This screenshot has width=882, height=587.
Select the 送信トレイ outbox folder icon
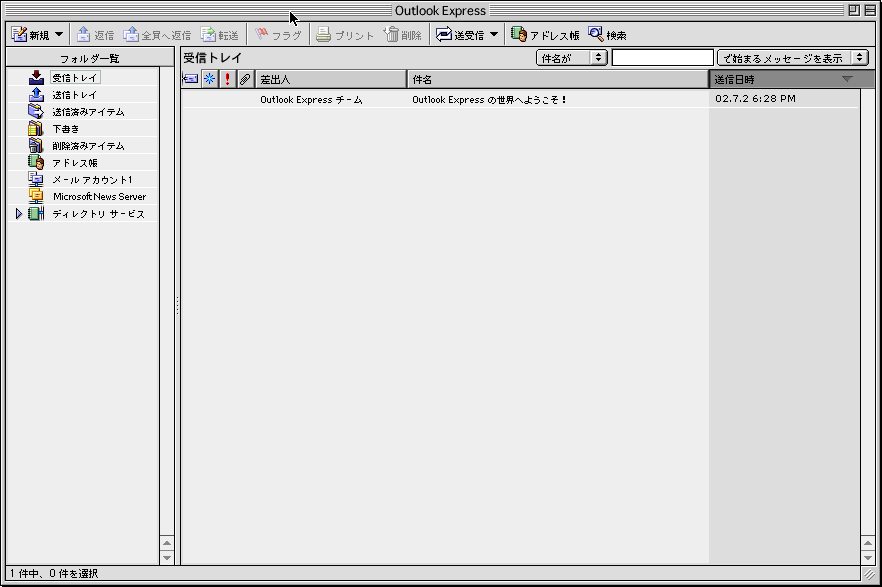[37, 94]
